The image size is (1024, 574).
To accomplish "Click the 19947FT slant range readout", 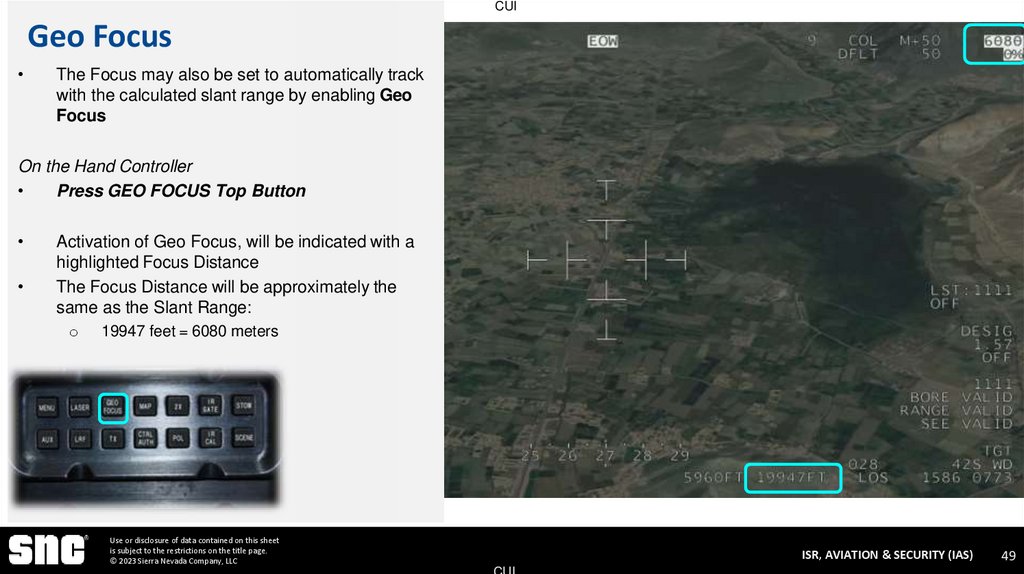I will tap(792, 478).
